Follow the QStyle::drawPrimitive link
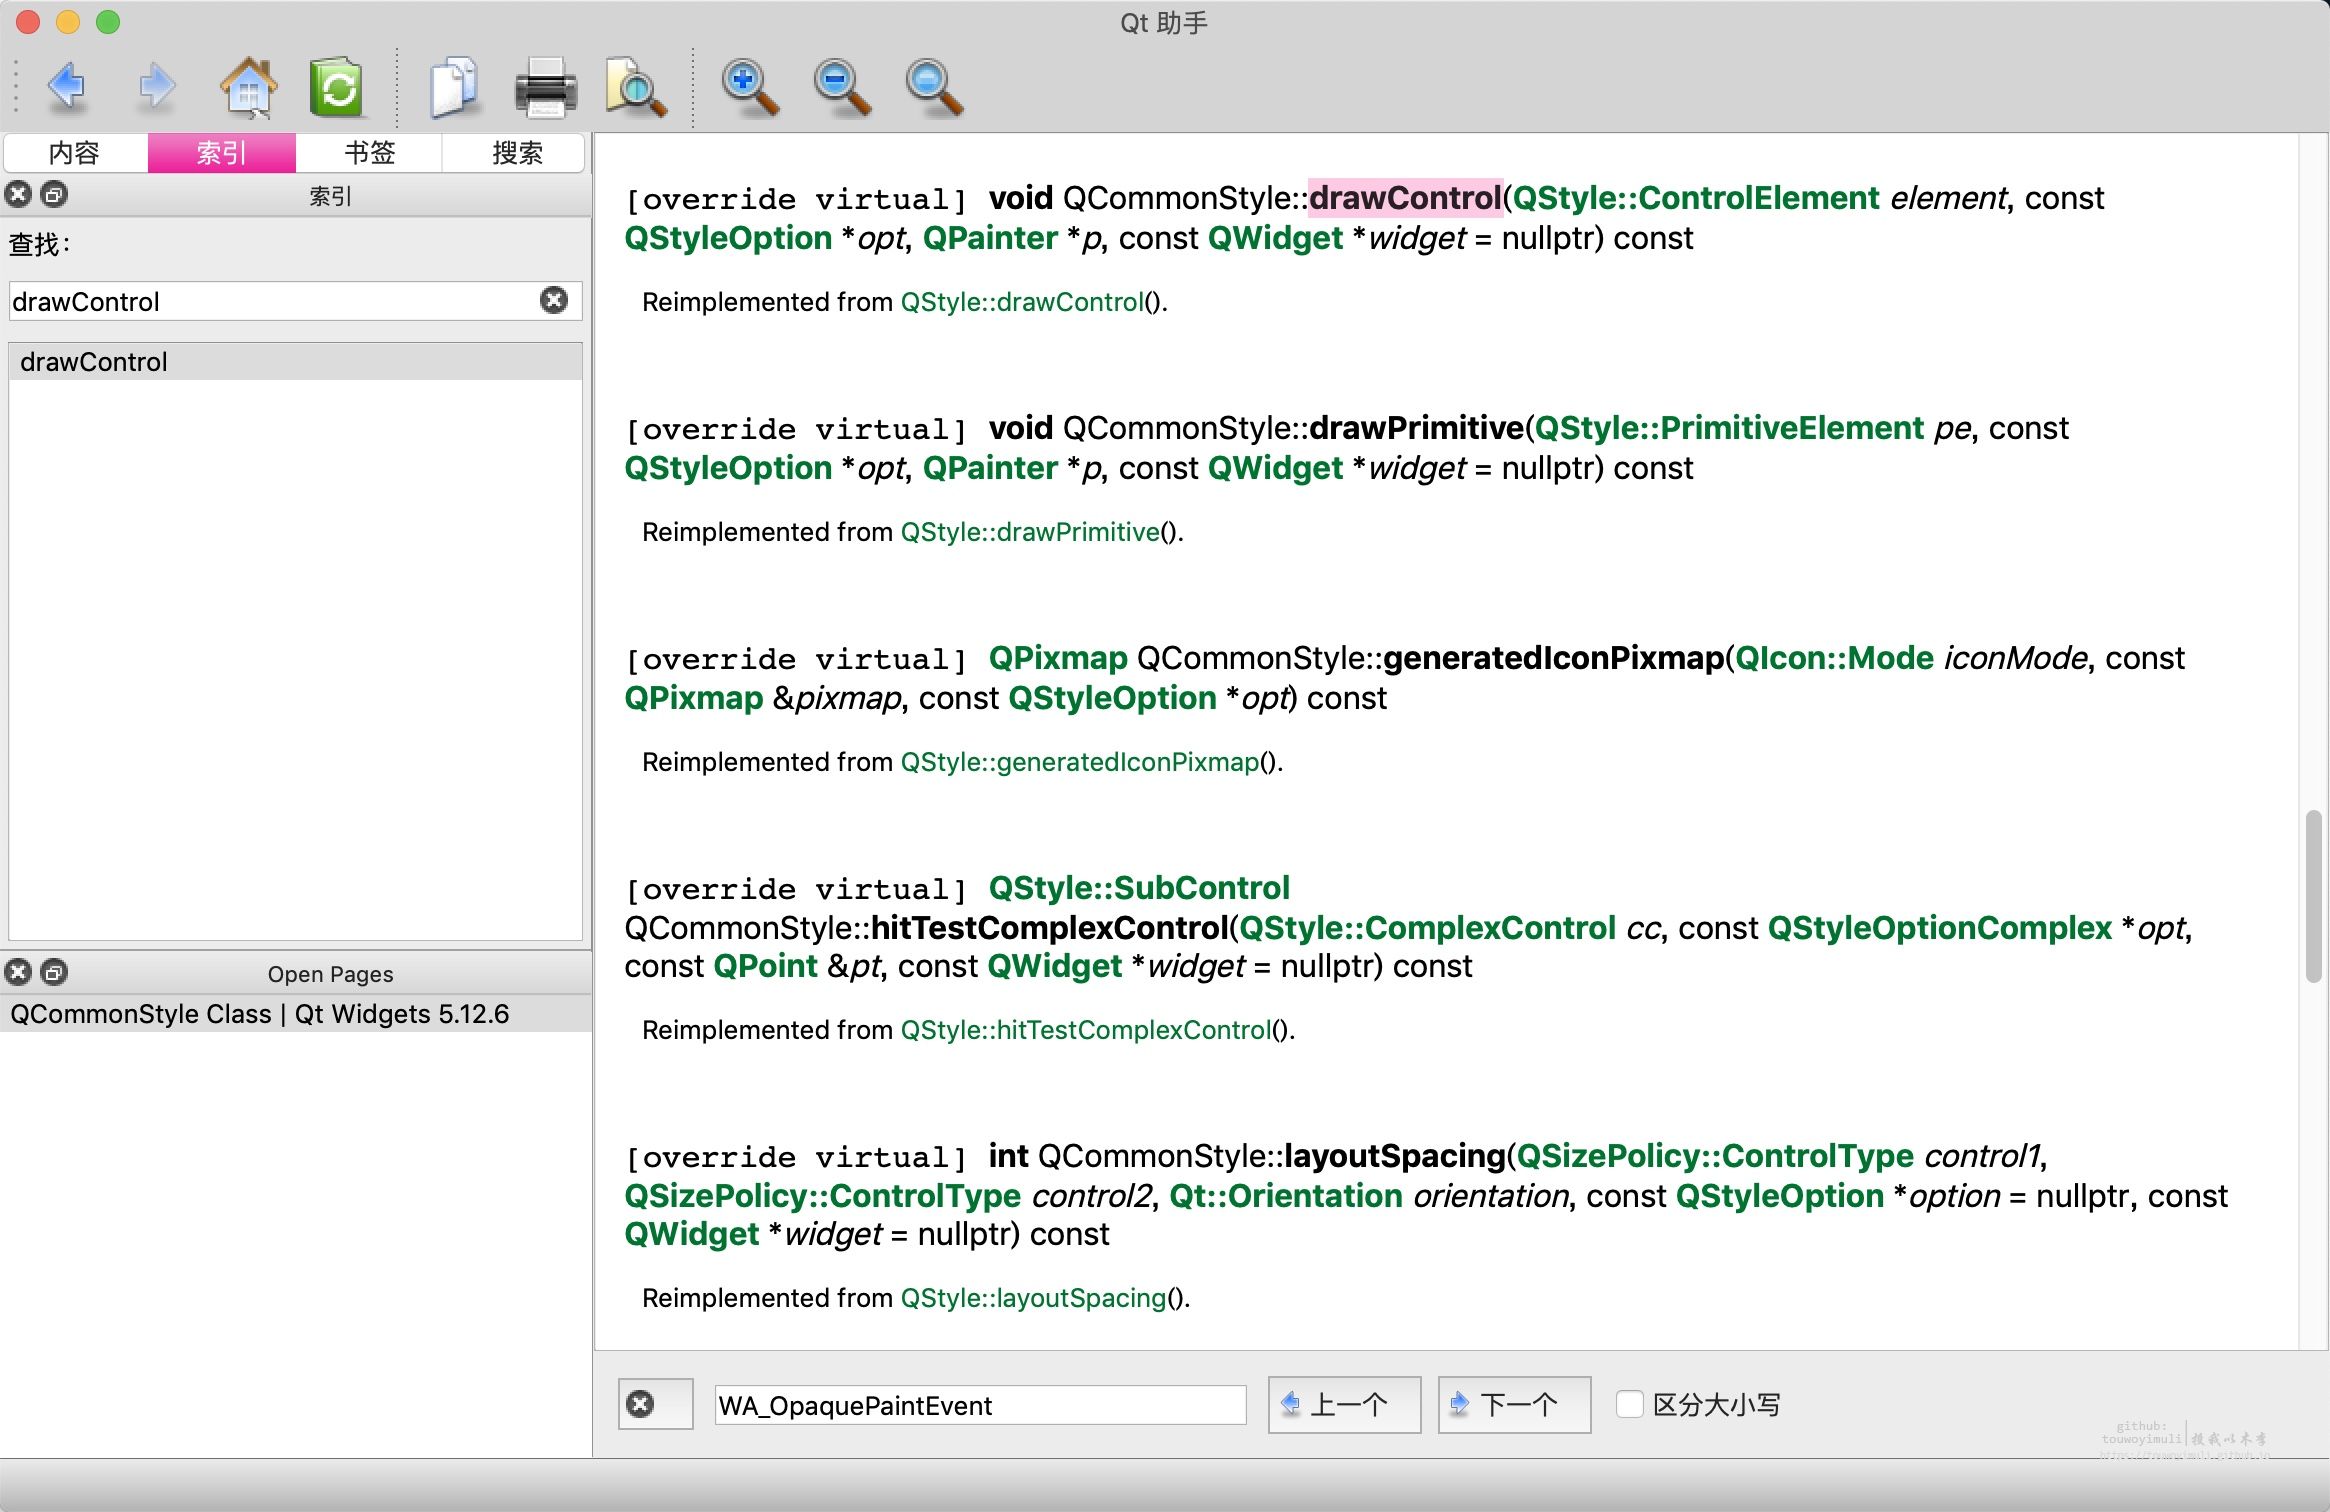This screenshot has height=1512, width=2330. 1030,532
